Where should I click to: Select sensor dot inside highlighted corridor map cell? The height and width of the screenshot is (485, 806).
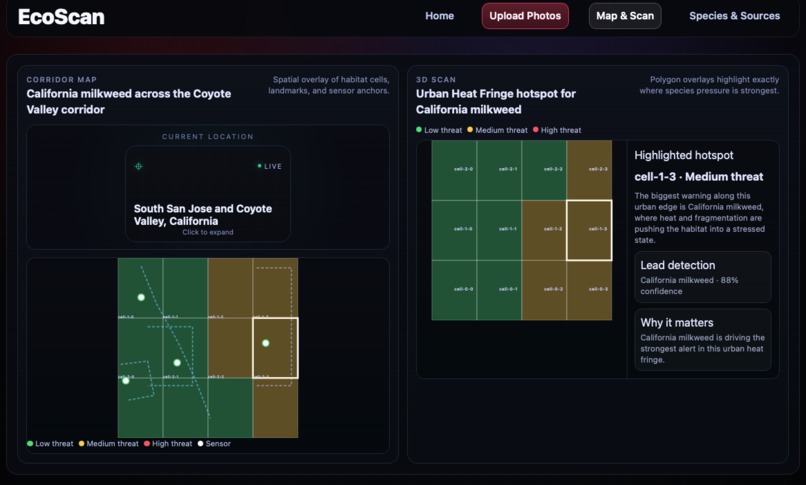point(266,343)
